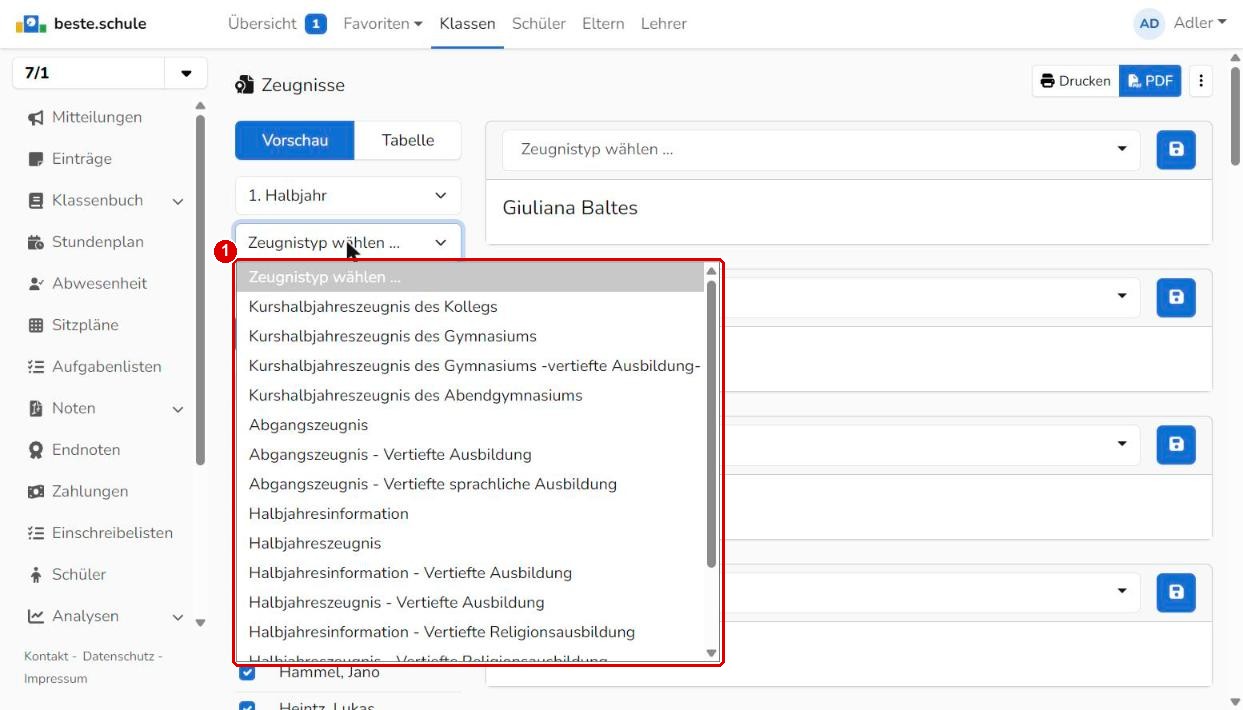Click the Zahlungen money icon
This screenshot has width=1243, height=710.
[x=36, y=492]
